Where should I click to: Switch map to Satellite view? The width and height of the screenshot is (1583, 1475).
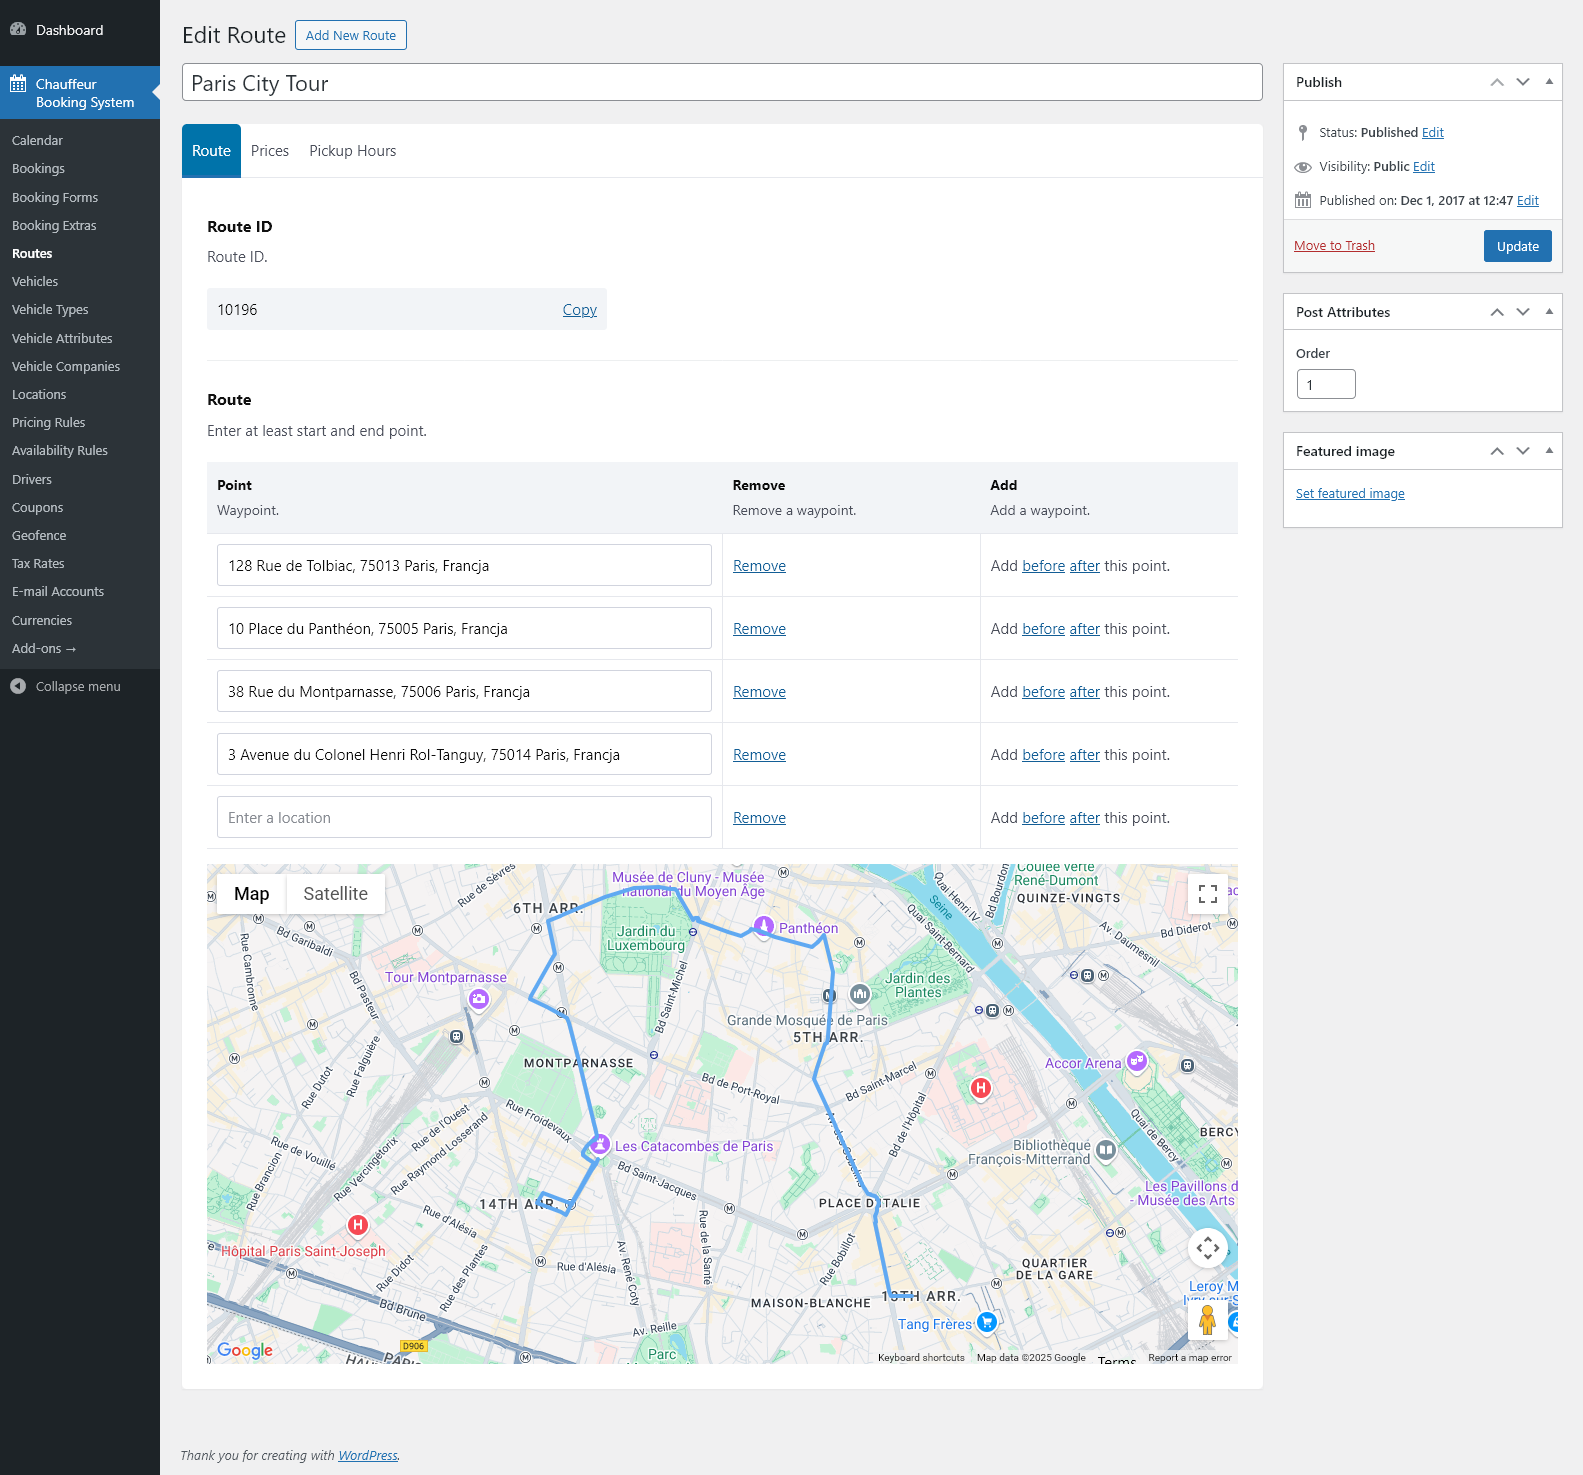335,894
